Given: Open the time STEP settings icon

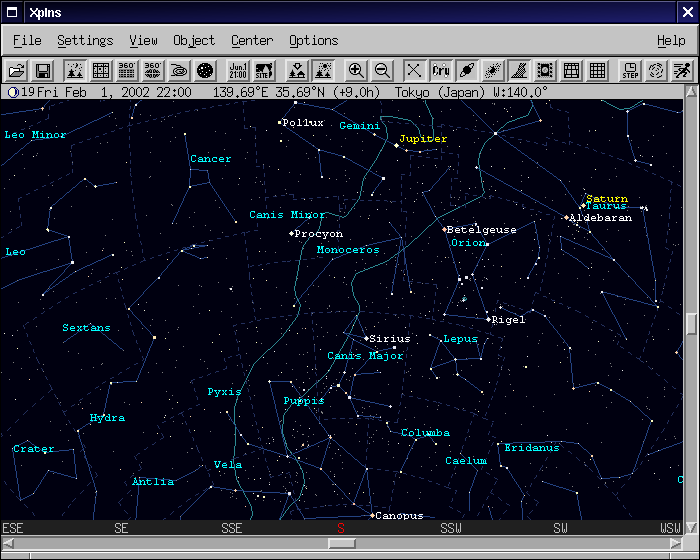Looking at the screenshot, I should tap(630, 71).
